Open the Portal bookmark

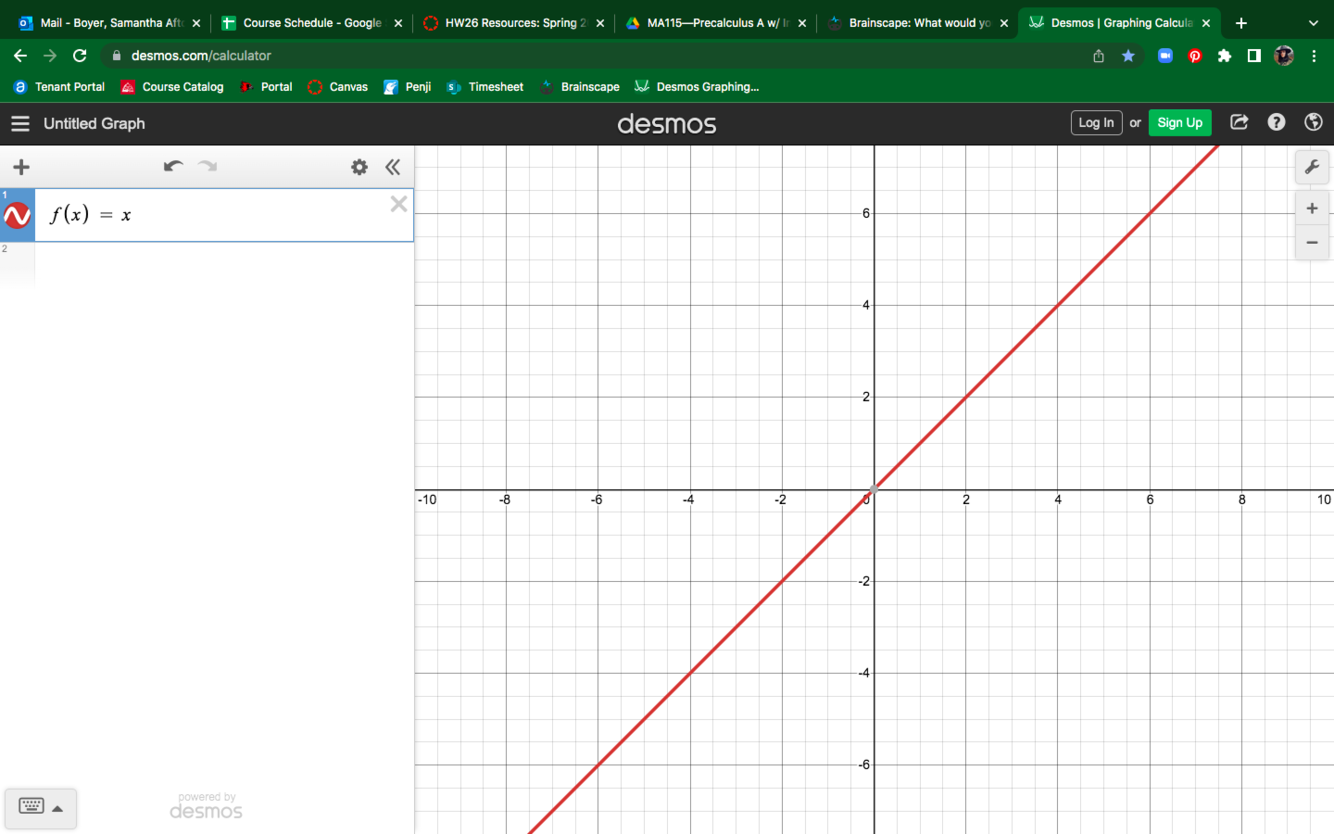click(x=266, y=87)
